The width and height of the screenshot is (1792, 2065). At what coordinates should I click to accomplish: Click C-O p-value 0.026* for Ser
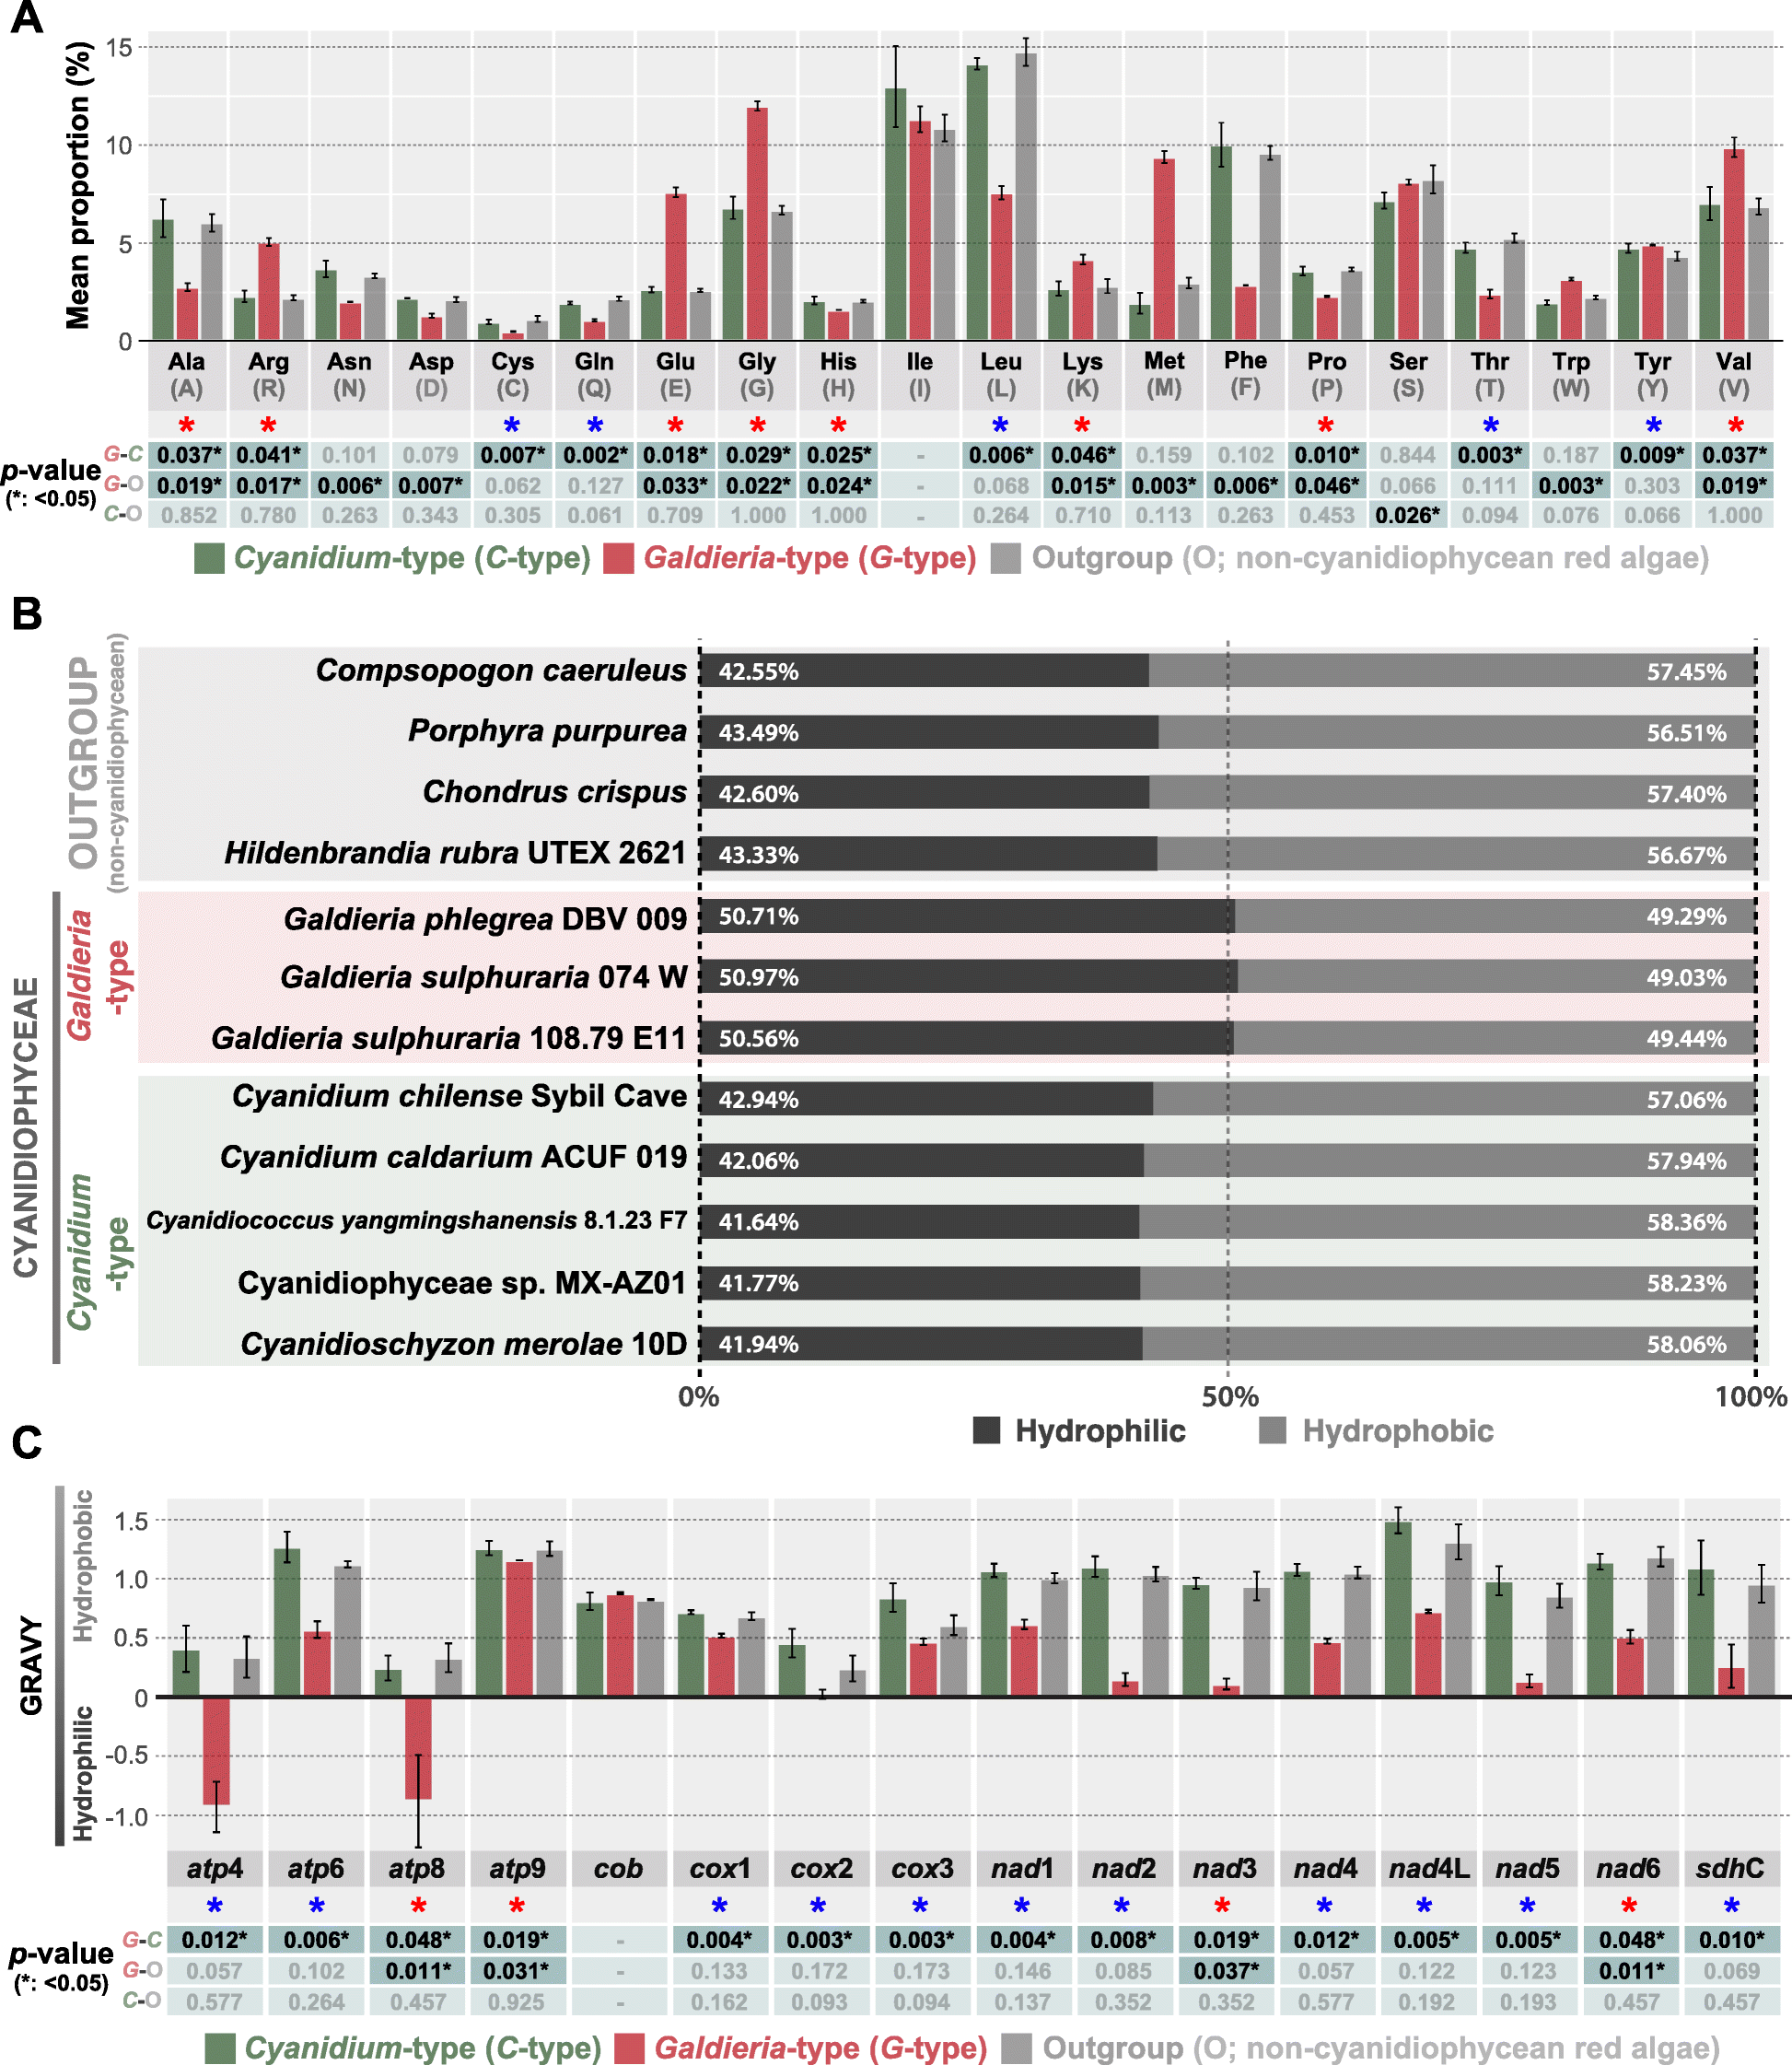point(1408,515)
